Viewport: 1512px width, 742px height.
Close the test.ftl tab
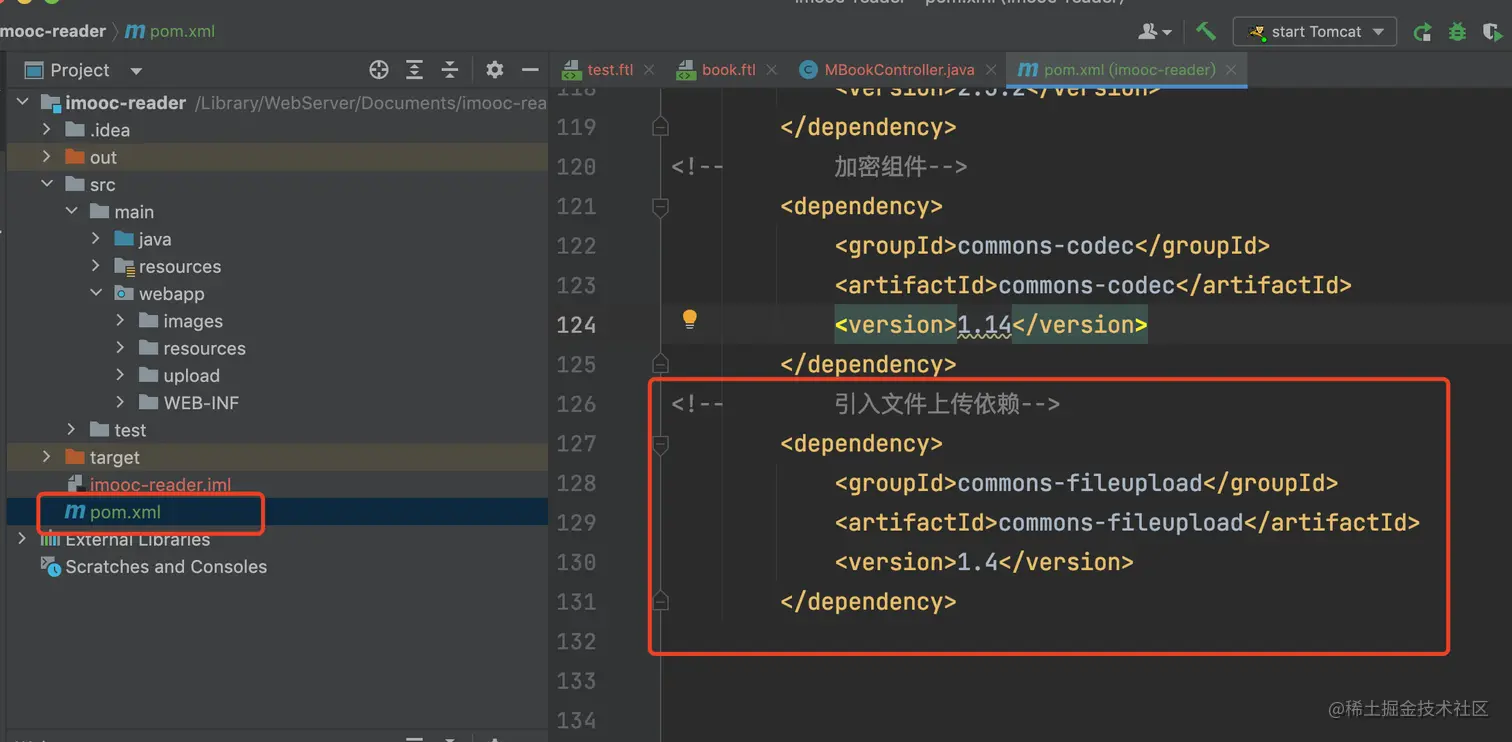point(649,70)
